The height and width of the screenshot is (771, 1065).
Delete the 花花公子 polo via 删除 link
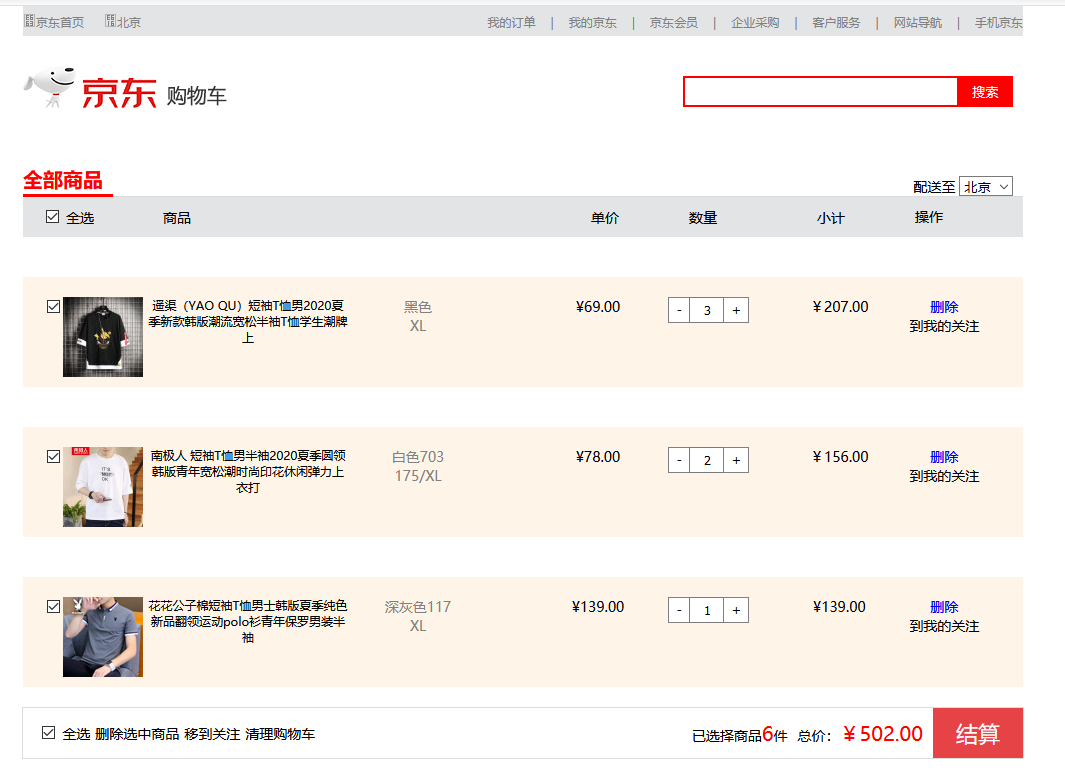(944, 607)
